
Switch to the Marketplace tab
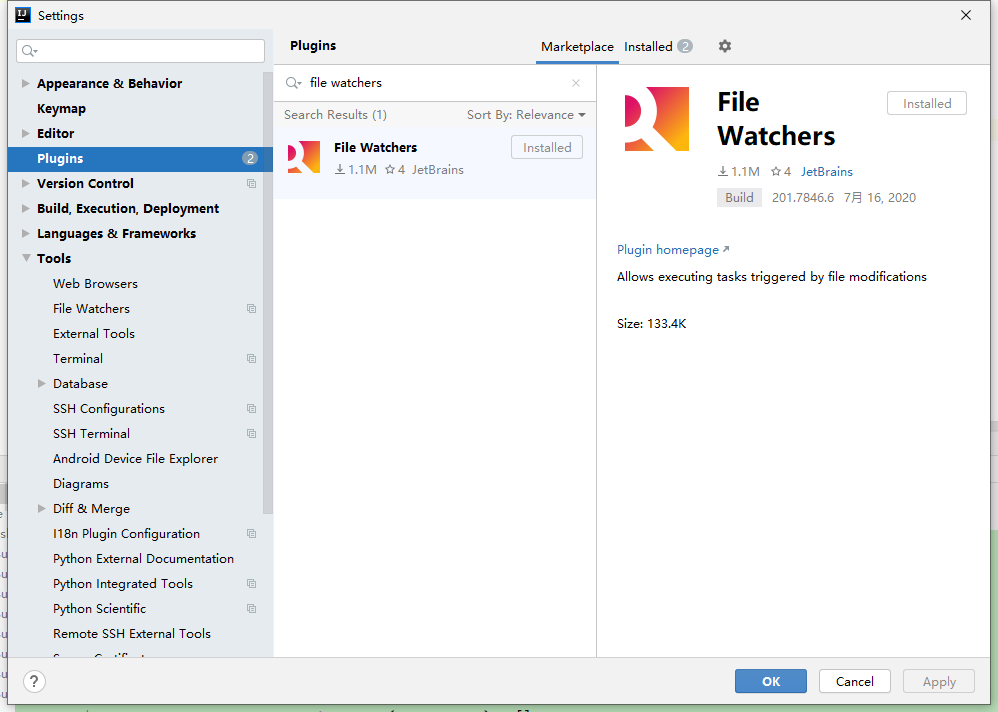pyautogui.click(x=577, y=46)
